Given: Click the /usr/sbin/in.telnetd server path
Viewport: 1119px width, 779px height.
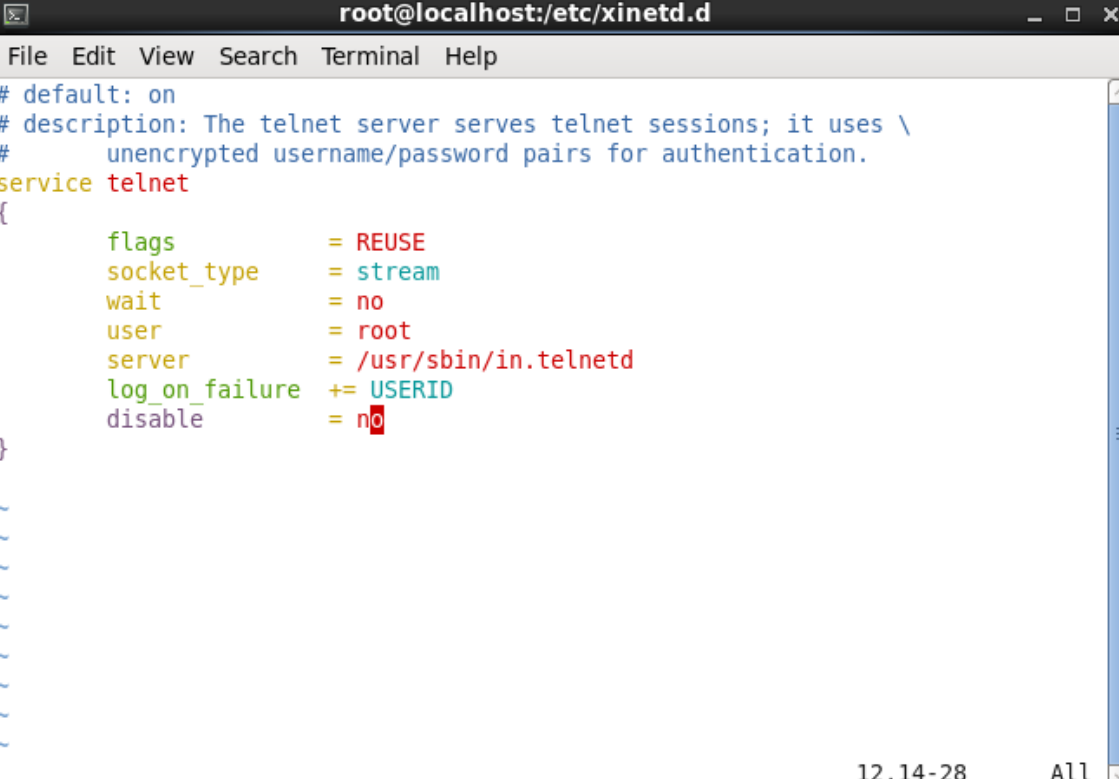Looking at the screenshot, I should tap(495, 360).
